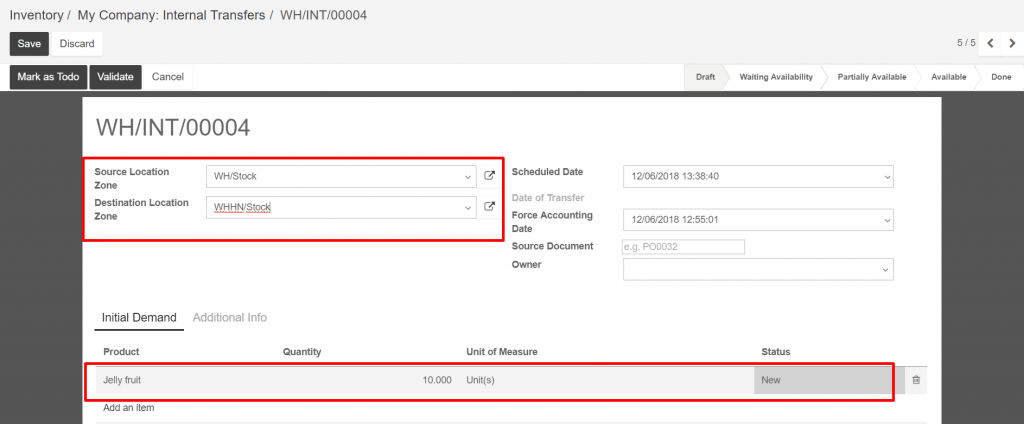Image resolution: width=1024 pixels, height=424 pixels.
Task: Save the transfer record
Action: tap(29, 44)
